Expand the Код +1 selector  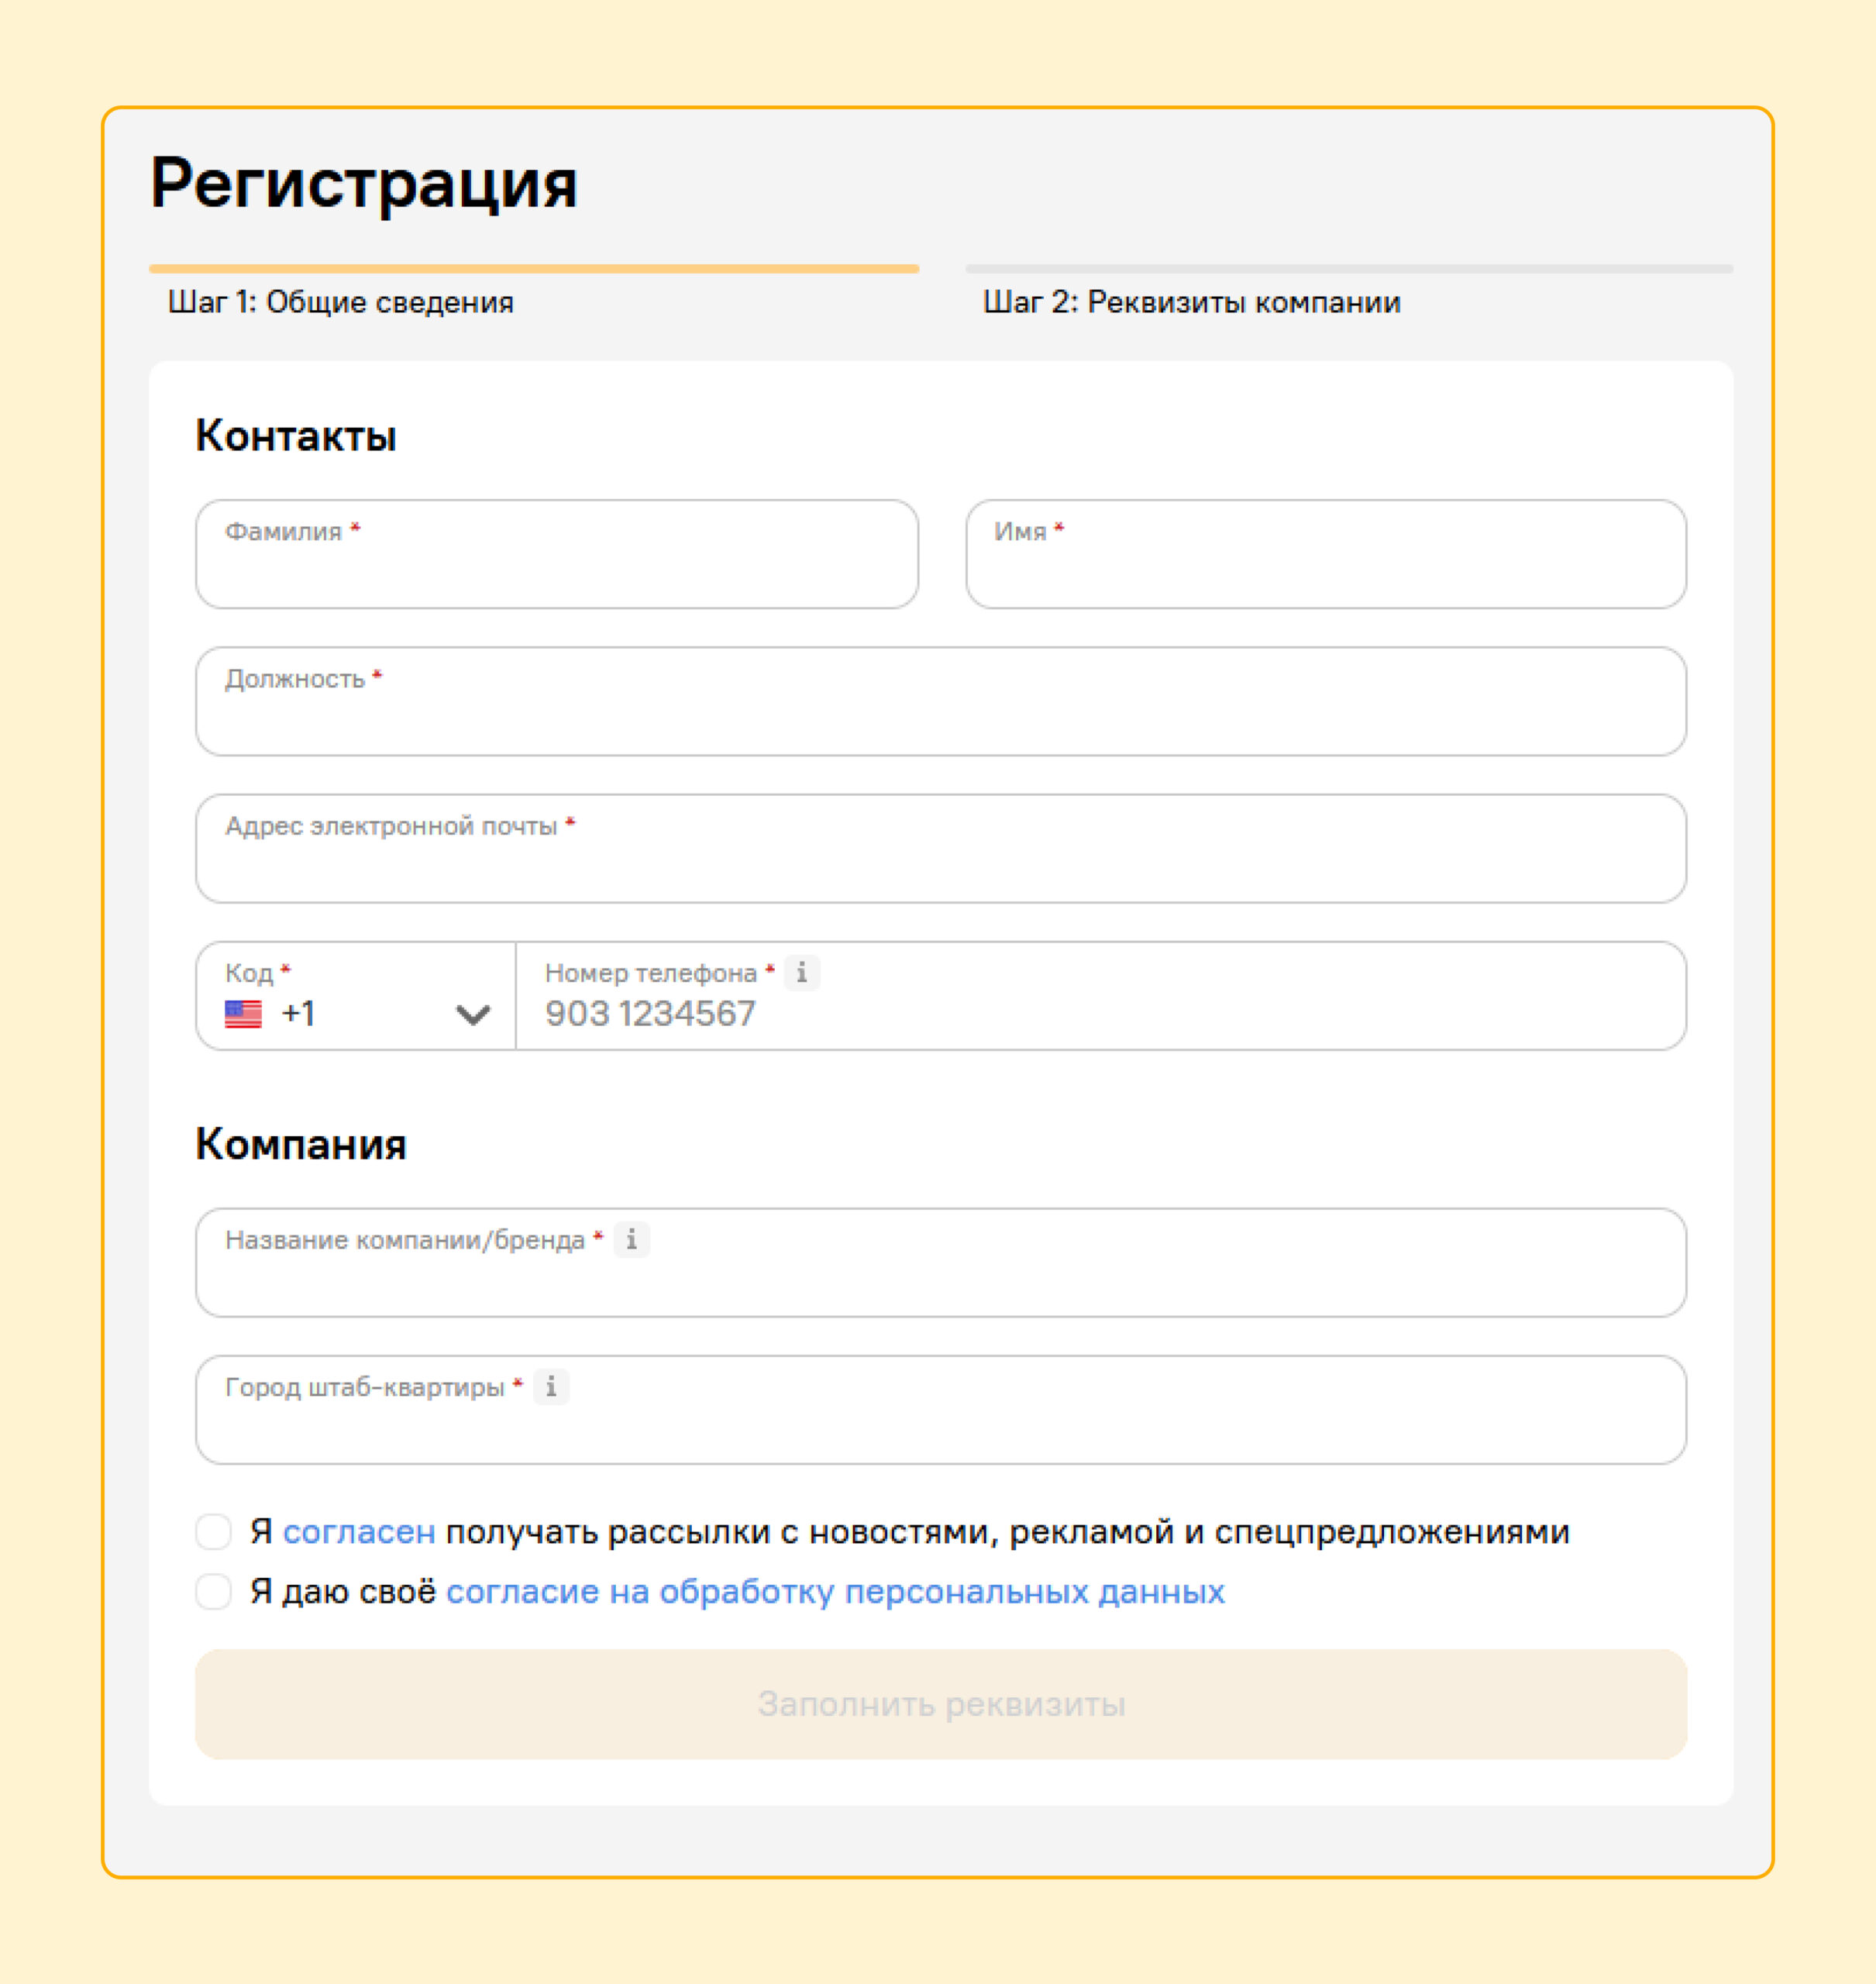(x=355, y=996)
